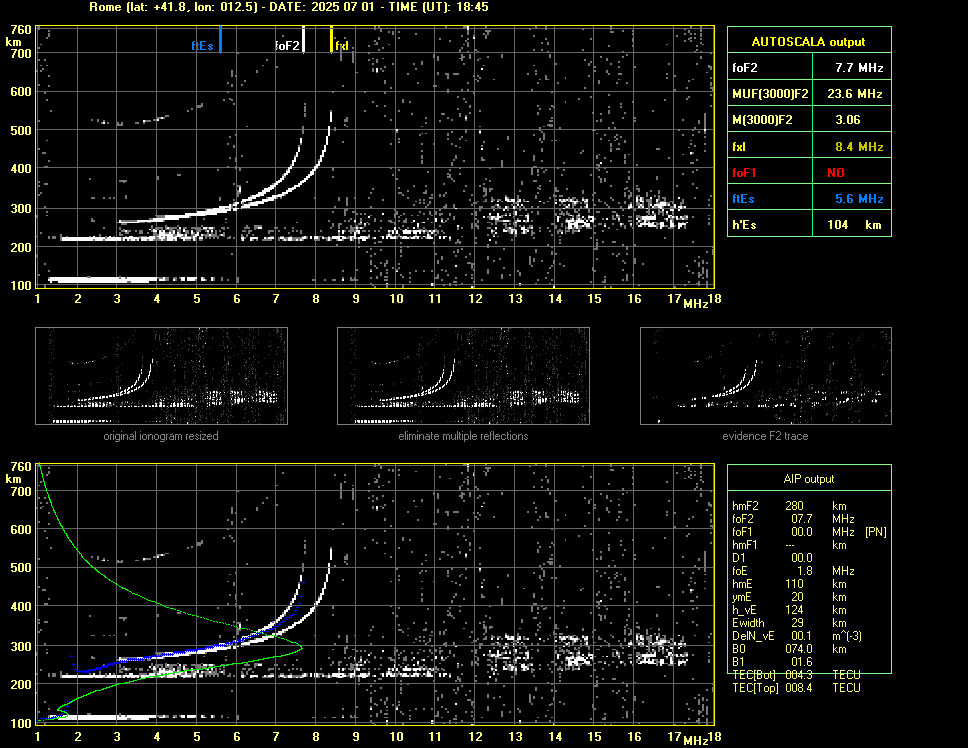Click the yellow fxI marker line
This screenshot has width=968, height=748.
pos(332,39)
